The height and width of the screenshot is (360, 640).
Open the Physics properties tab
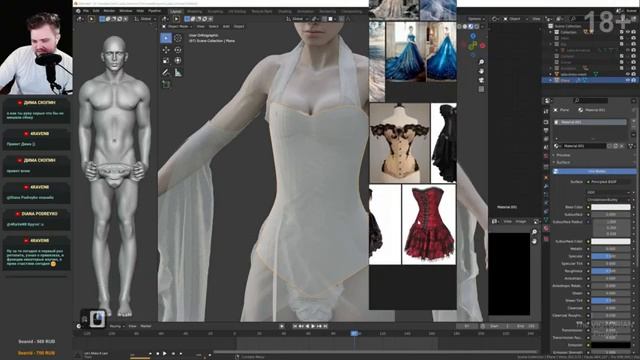[x=546, y=203]
